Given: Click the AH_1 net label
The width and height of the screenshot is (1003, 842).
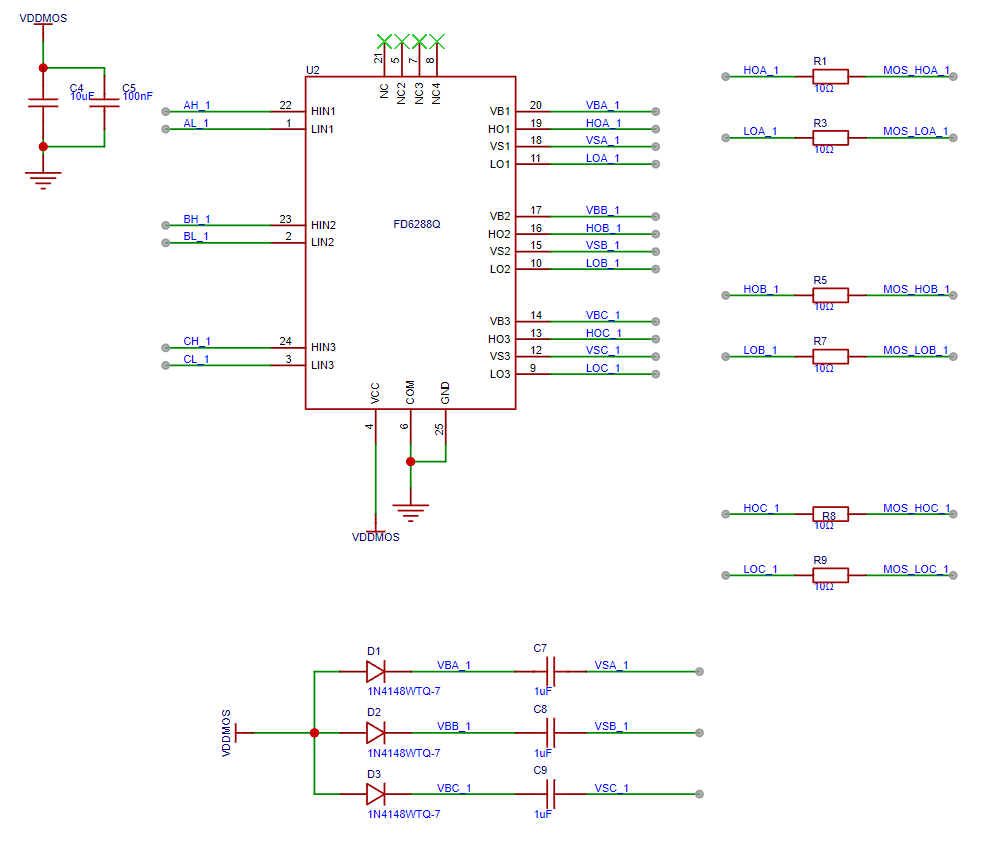Looking at the screenshot, I should (x=196, y=106).
